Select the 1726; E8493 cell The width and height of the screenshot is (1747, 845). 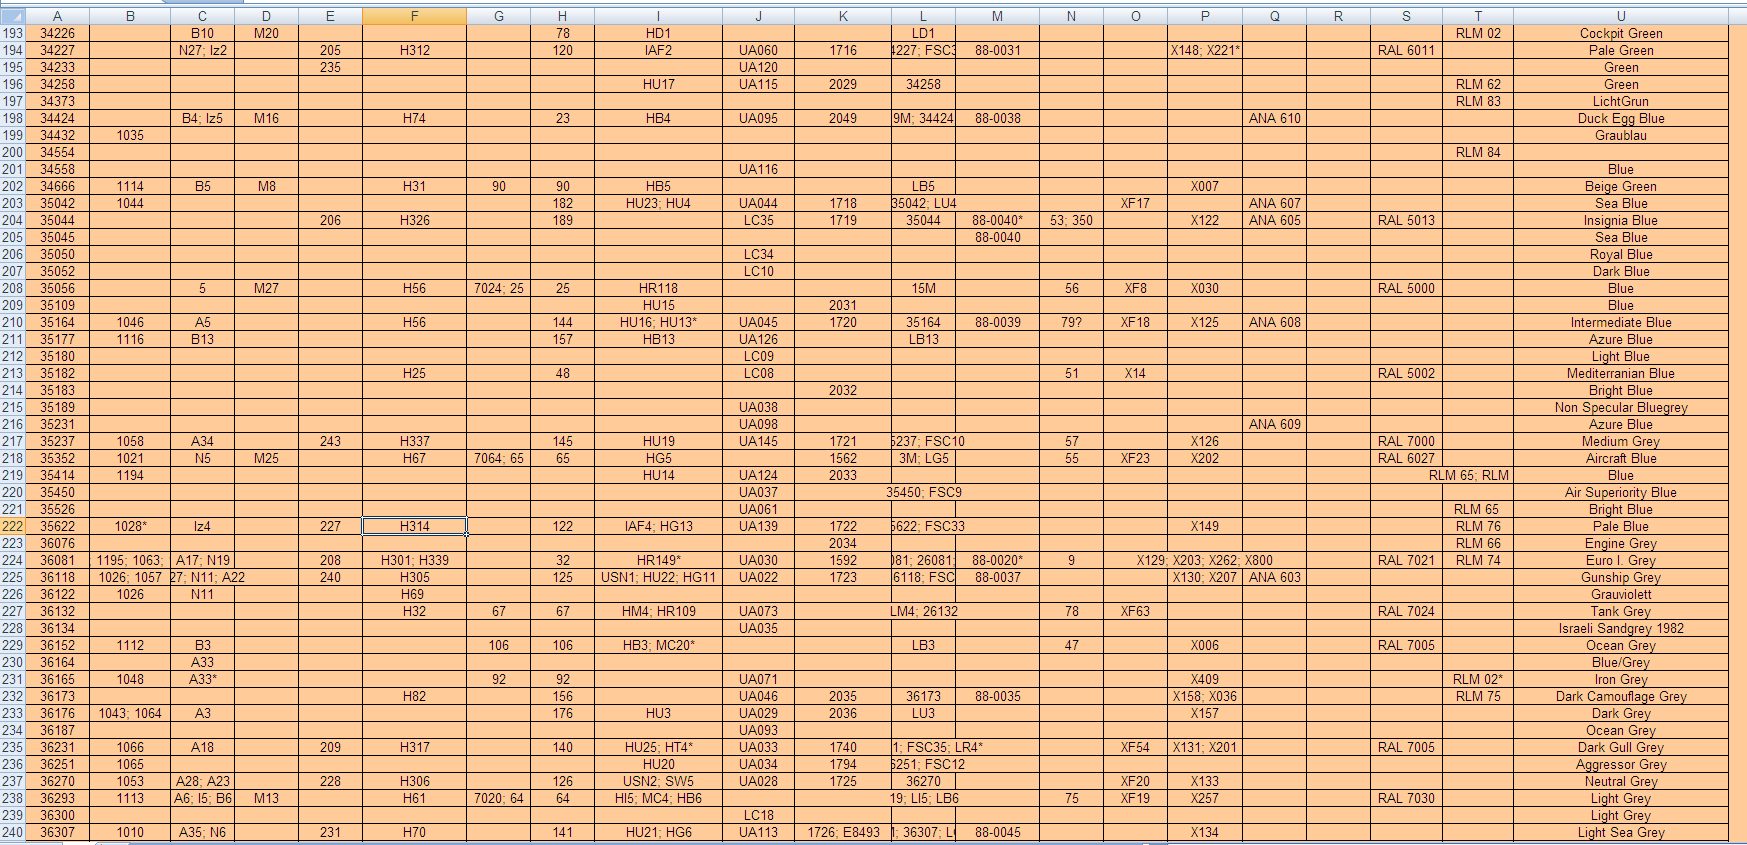(x=843, y=832)
